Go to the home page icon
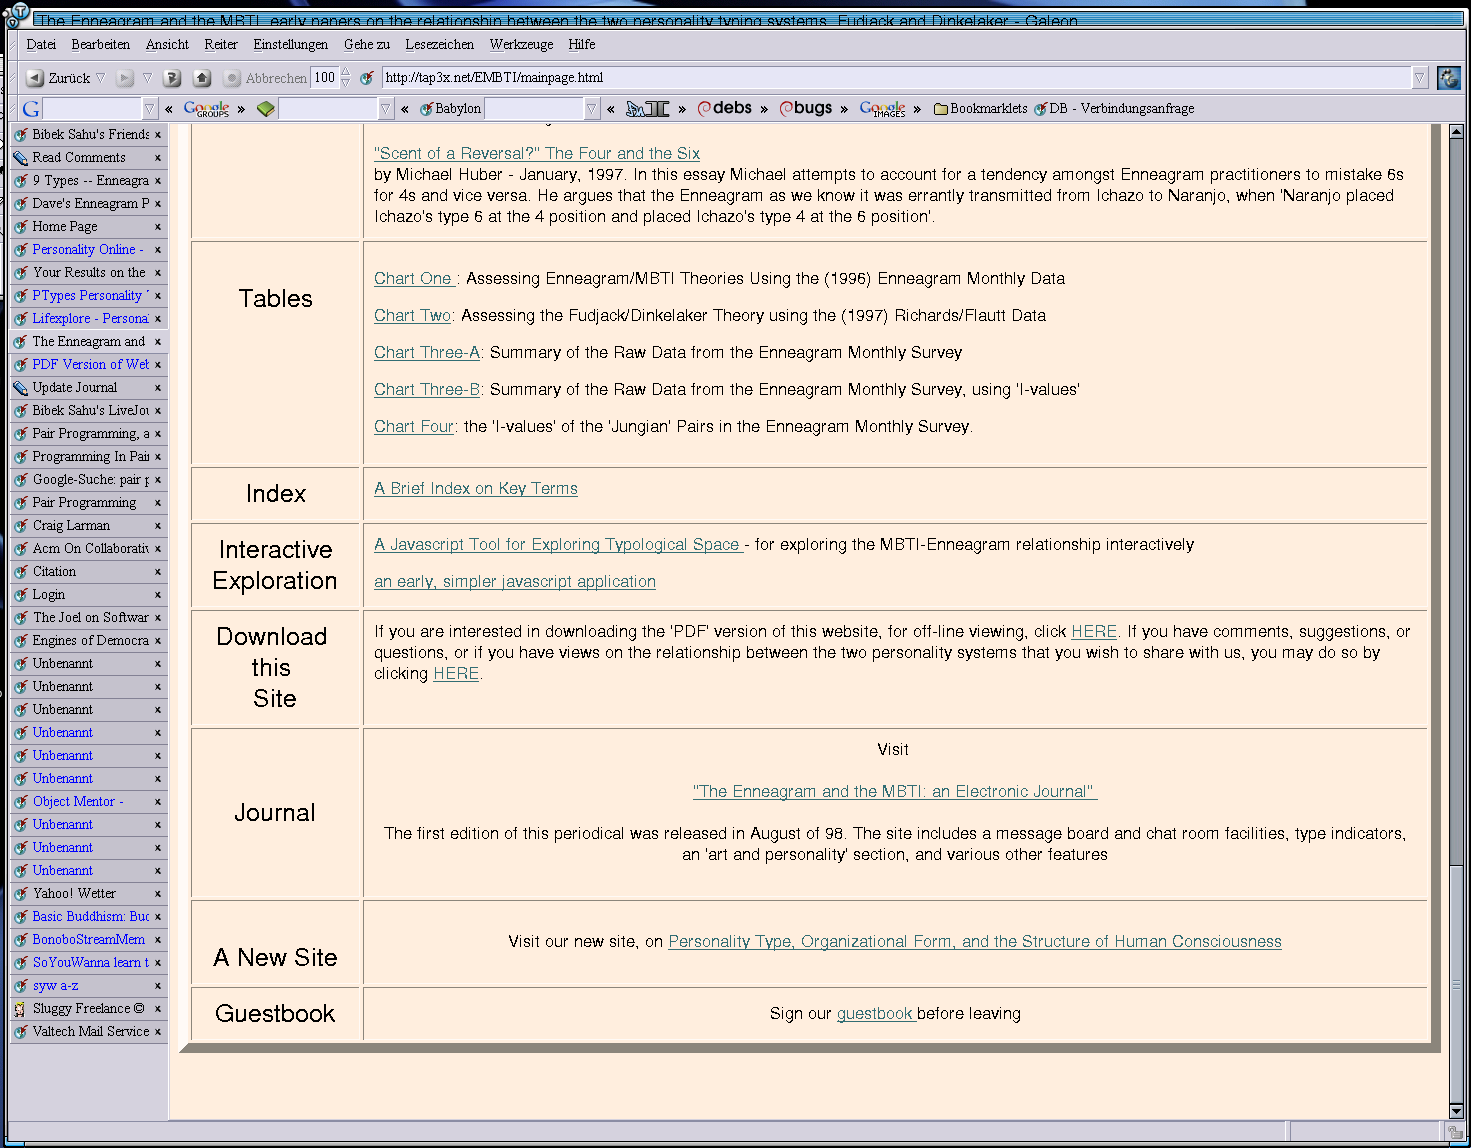Screen dimensions: 1471x1148 click(x=202, y=78)
